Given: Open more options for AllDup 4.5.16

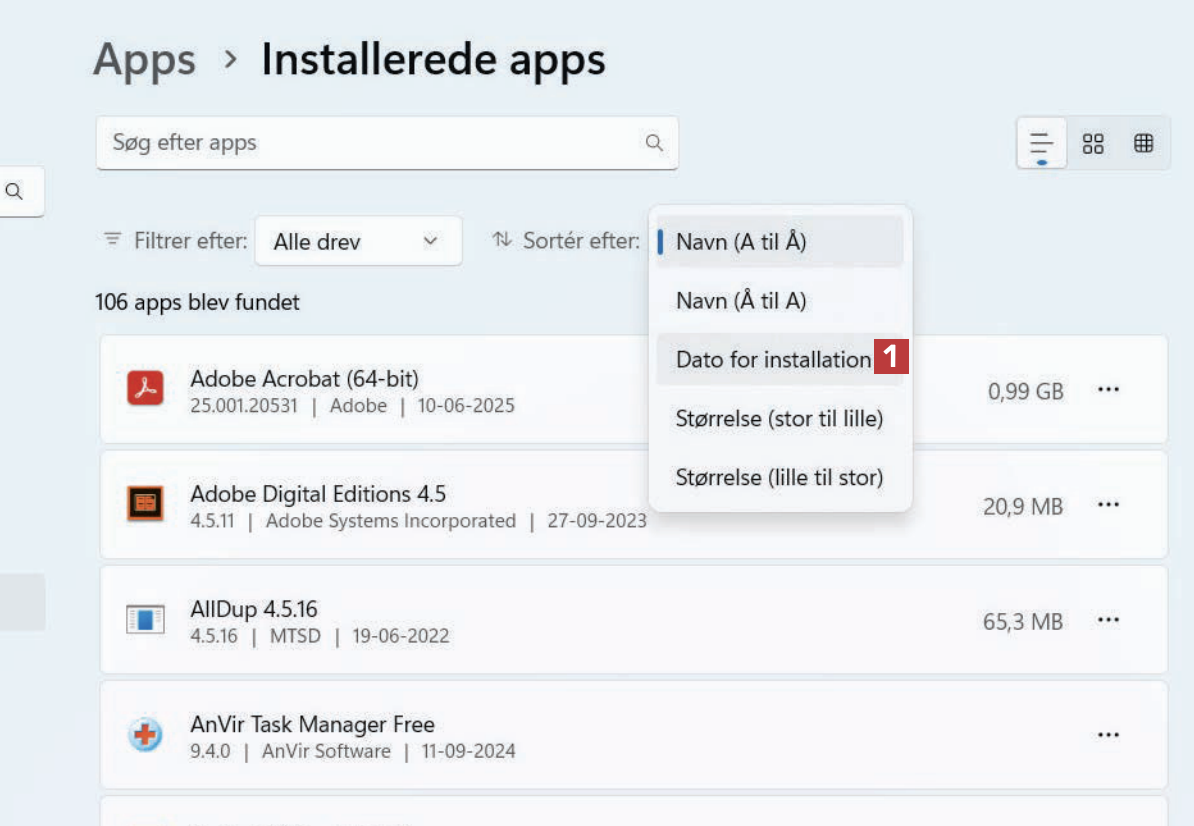Looking at the screenshot, I should pos(1108,620).
